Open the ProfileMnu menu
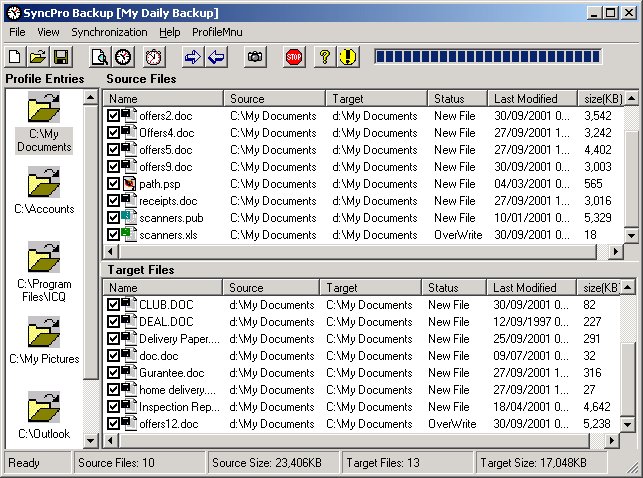Viewport: 643px width, 478px height. click(217, 32)
